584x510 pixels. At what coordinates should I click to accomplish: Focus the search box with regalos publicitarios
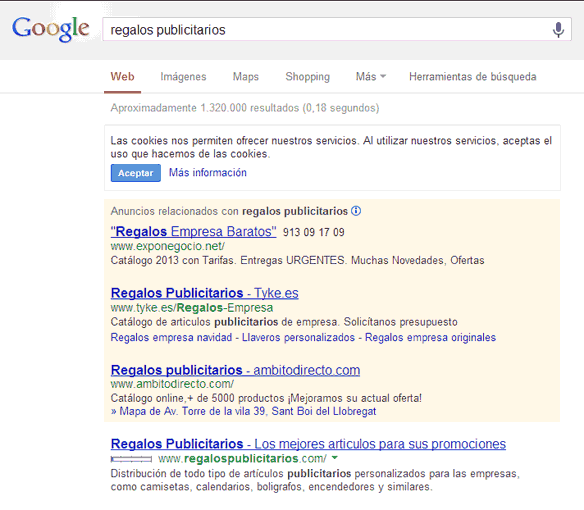[337, 29]
